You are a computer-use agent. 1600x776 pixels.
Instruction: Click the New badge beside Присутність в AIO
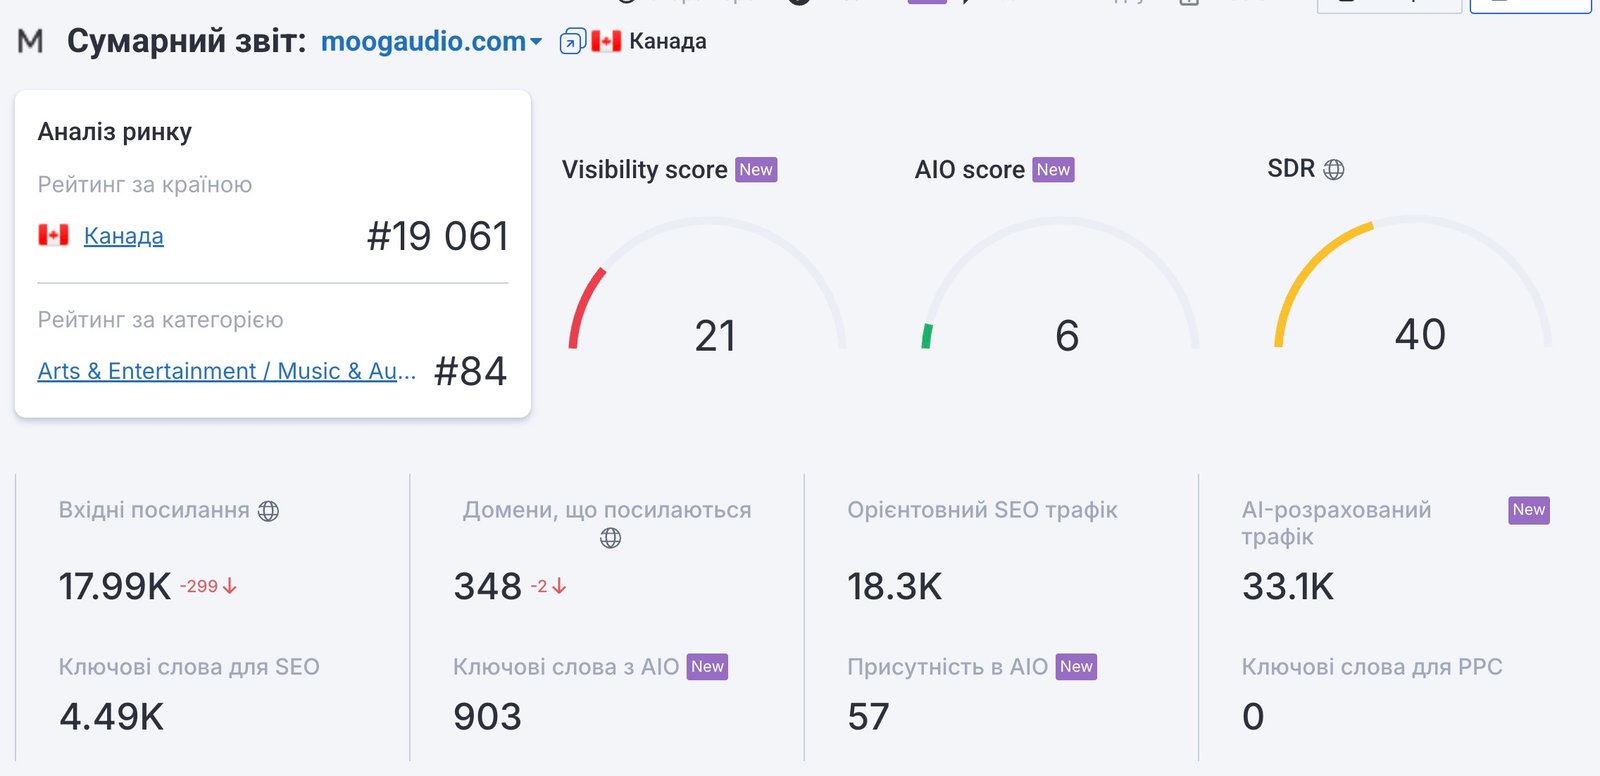(1077, 667)
